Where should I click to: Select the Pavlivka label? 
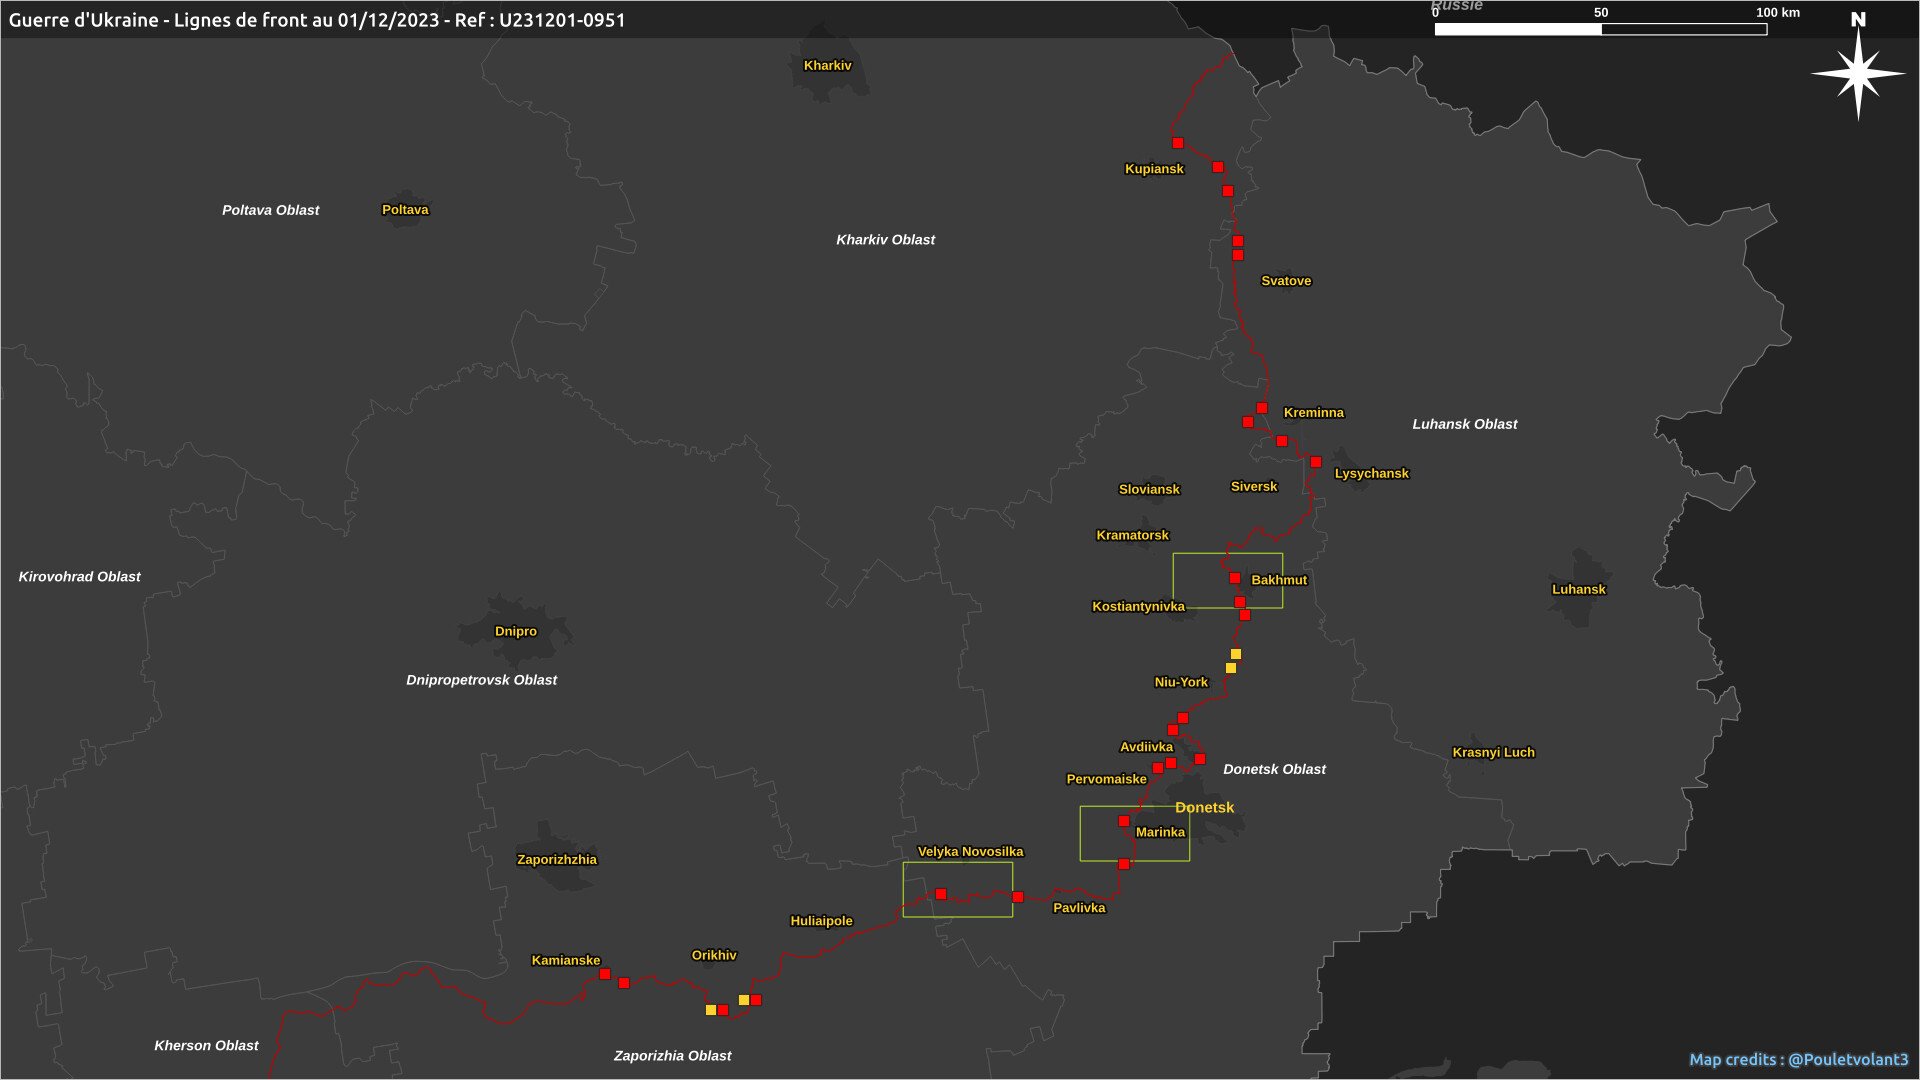point(1080,909)
